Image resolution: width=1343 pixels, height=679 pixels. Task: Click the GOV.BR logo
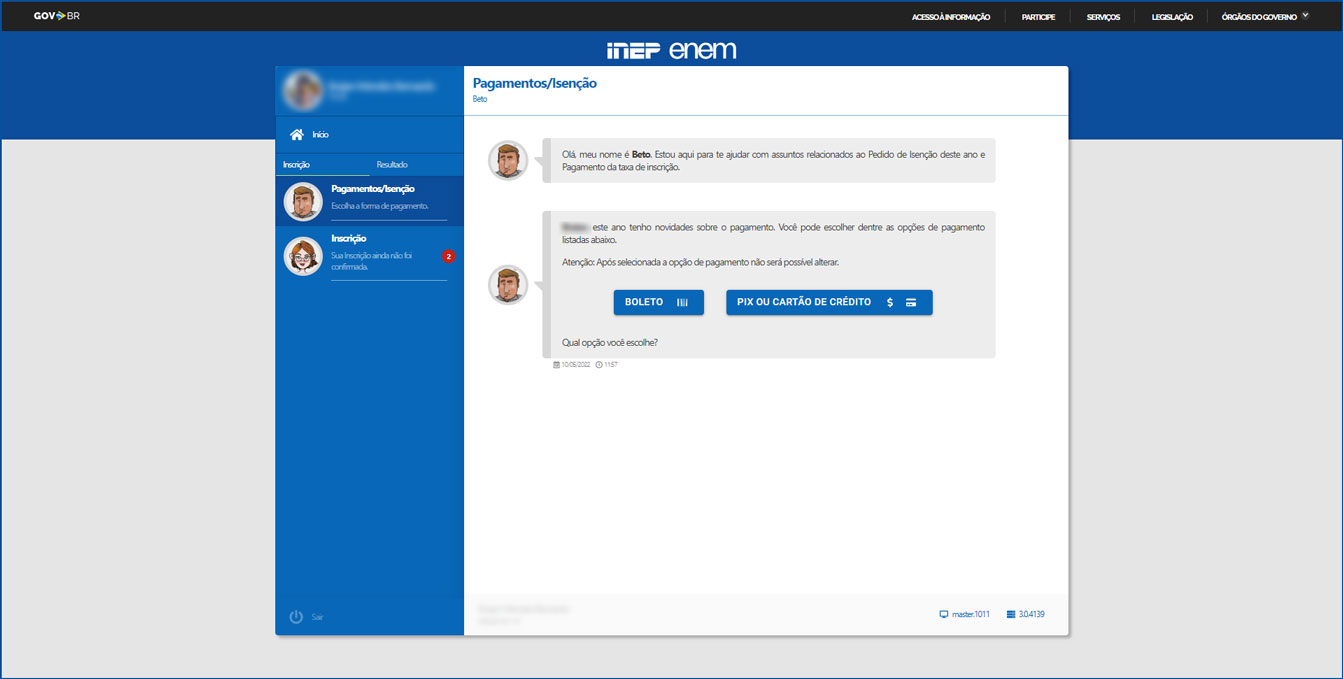pos(57,16)
